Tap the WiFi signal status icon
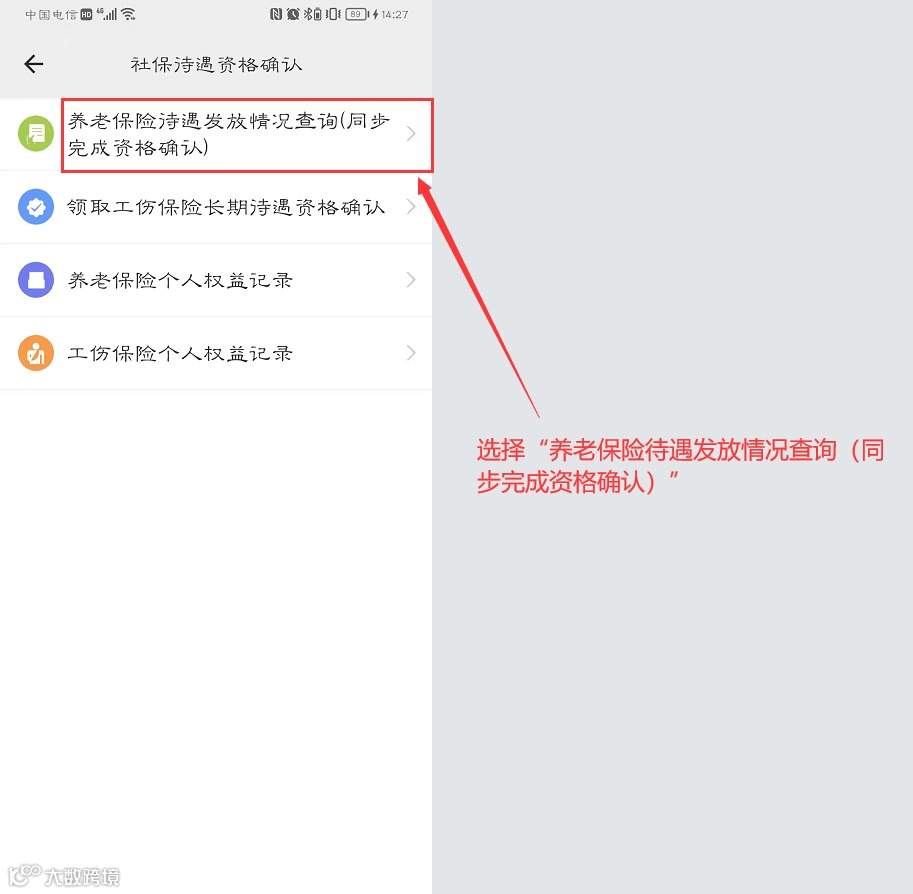 click(x=128, y=14)
